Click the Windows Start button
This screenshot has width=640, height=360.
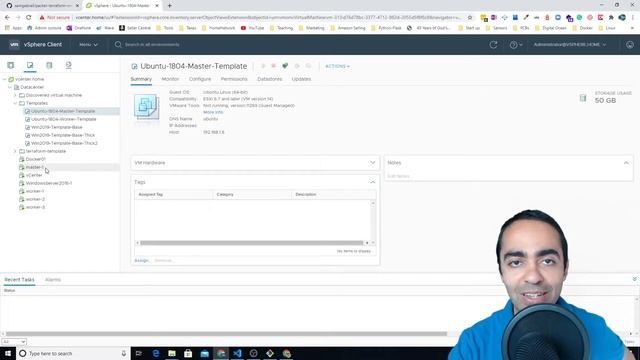pyautogui.click(x=8, y=353)
